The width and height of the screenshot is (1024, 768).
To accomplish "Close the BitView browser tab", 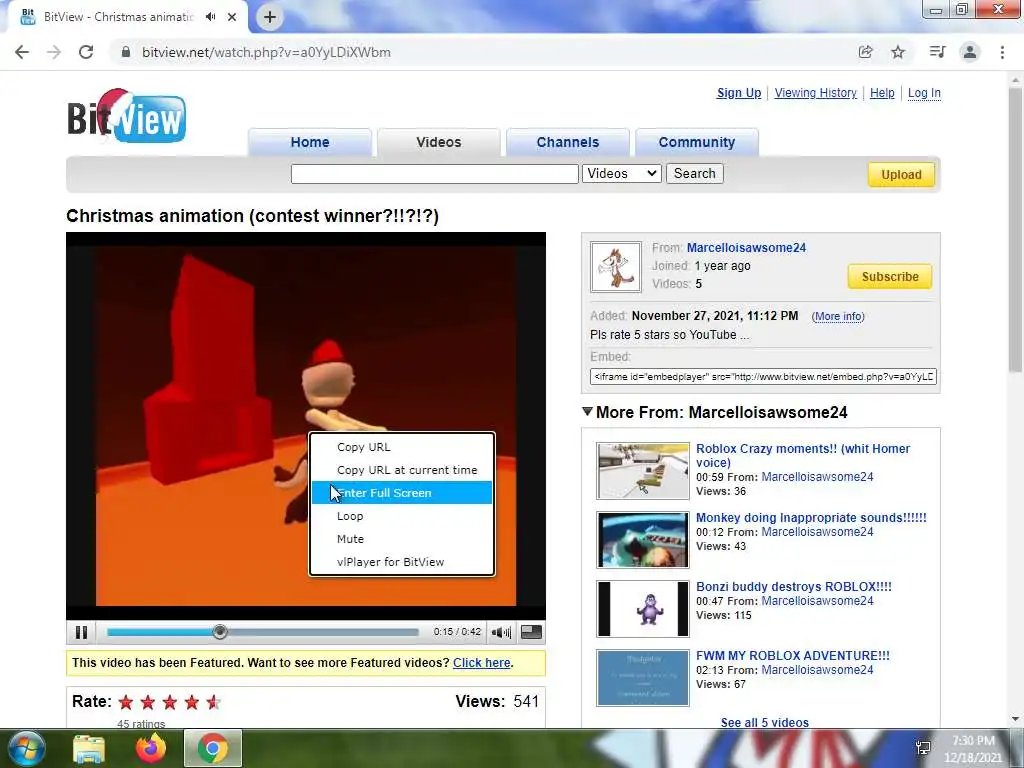I will 232,17.
